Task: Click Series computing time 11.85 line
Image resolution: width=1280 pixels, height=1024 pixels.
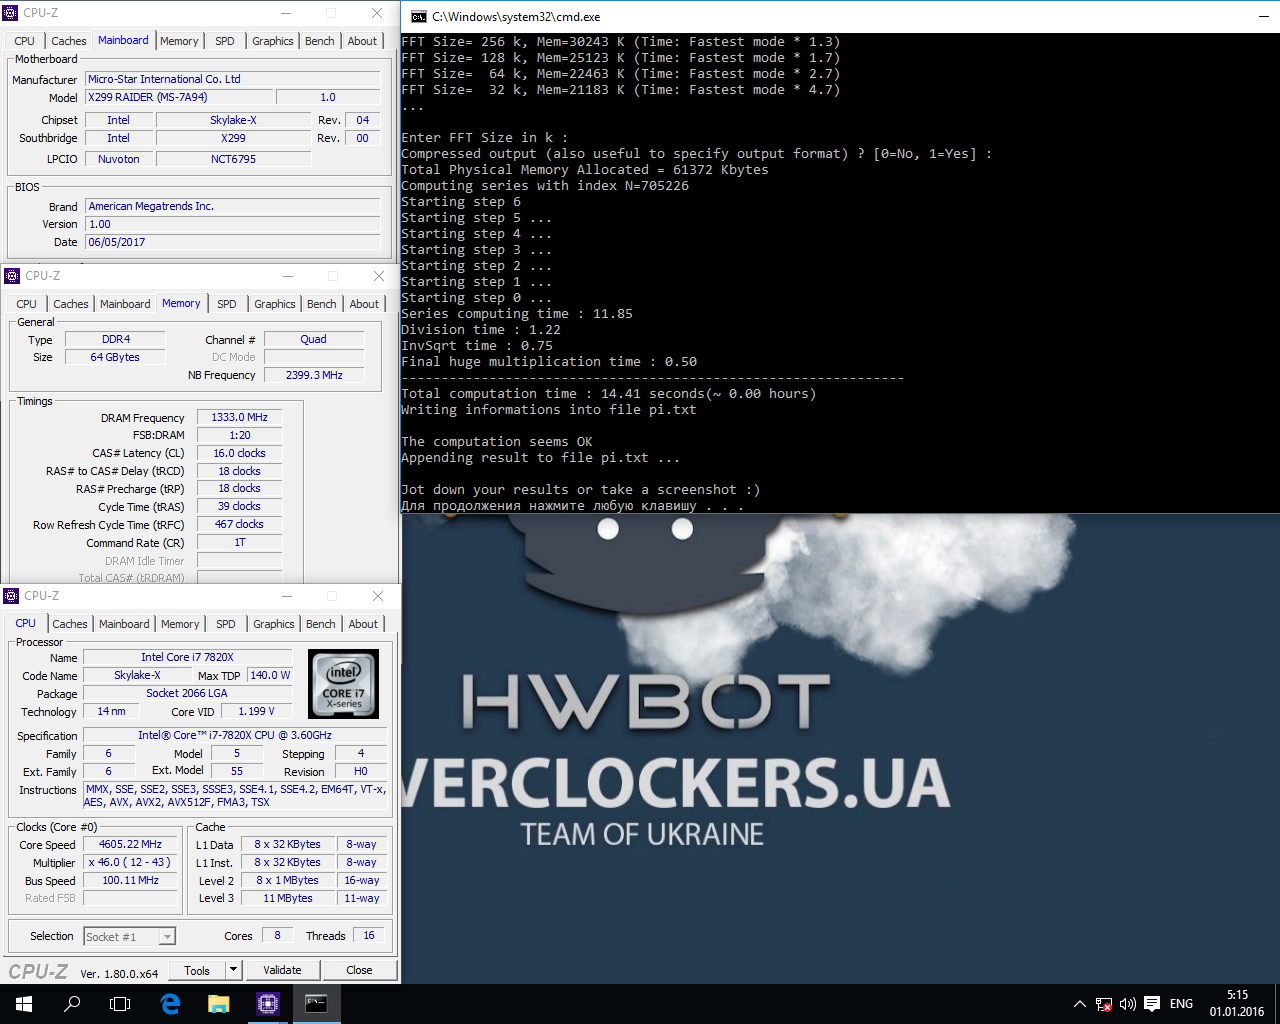Action: (x=517, y=314)
